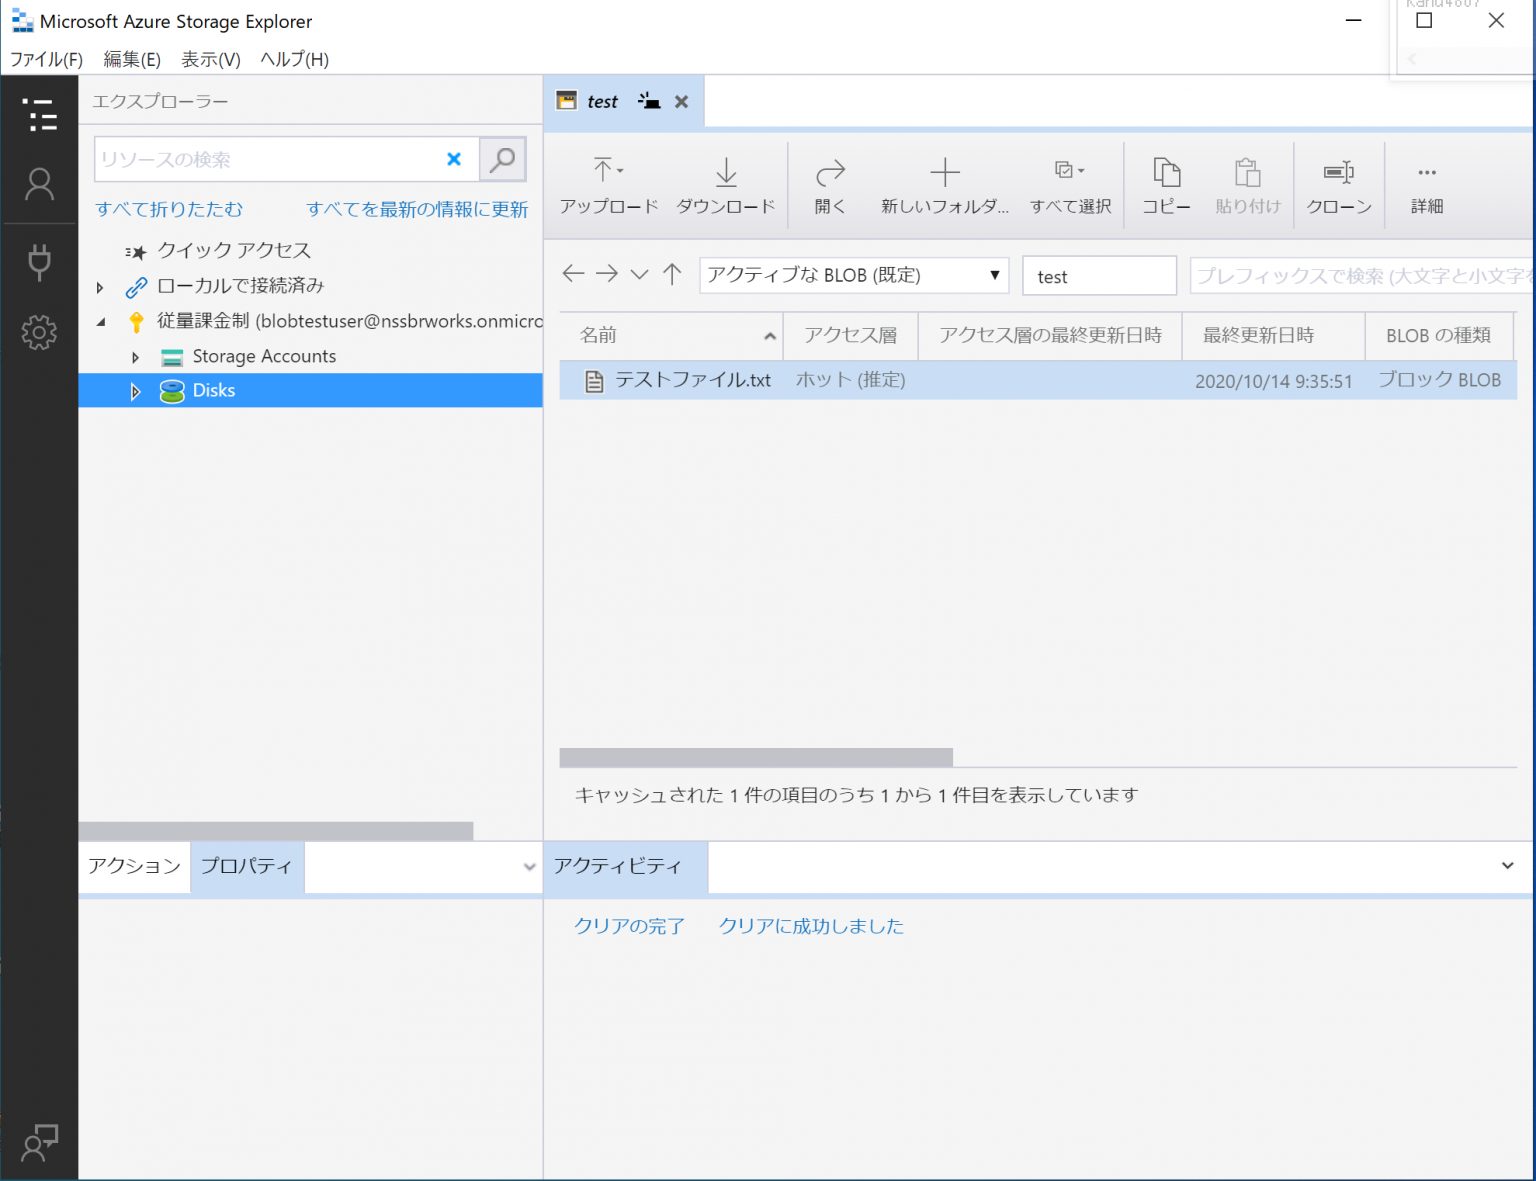Click すべてを最新の情報に更新 link

click(417, 209)
